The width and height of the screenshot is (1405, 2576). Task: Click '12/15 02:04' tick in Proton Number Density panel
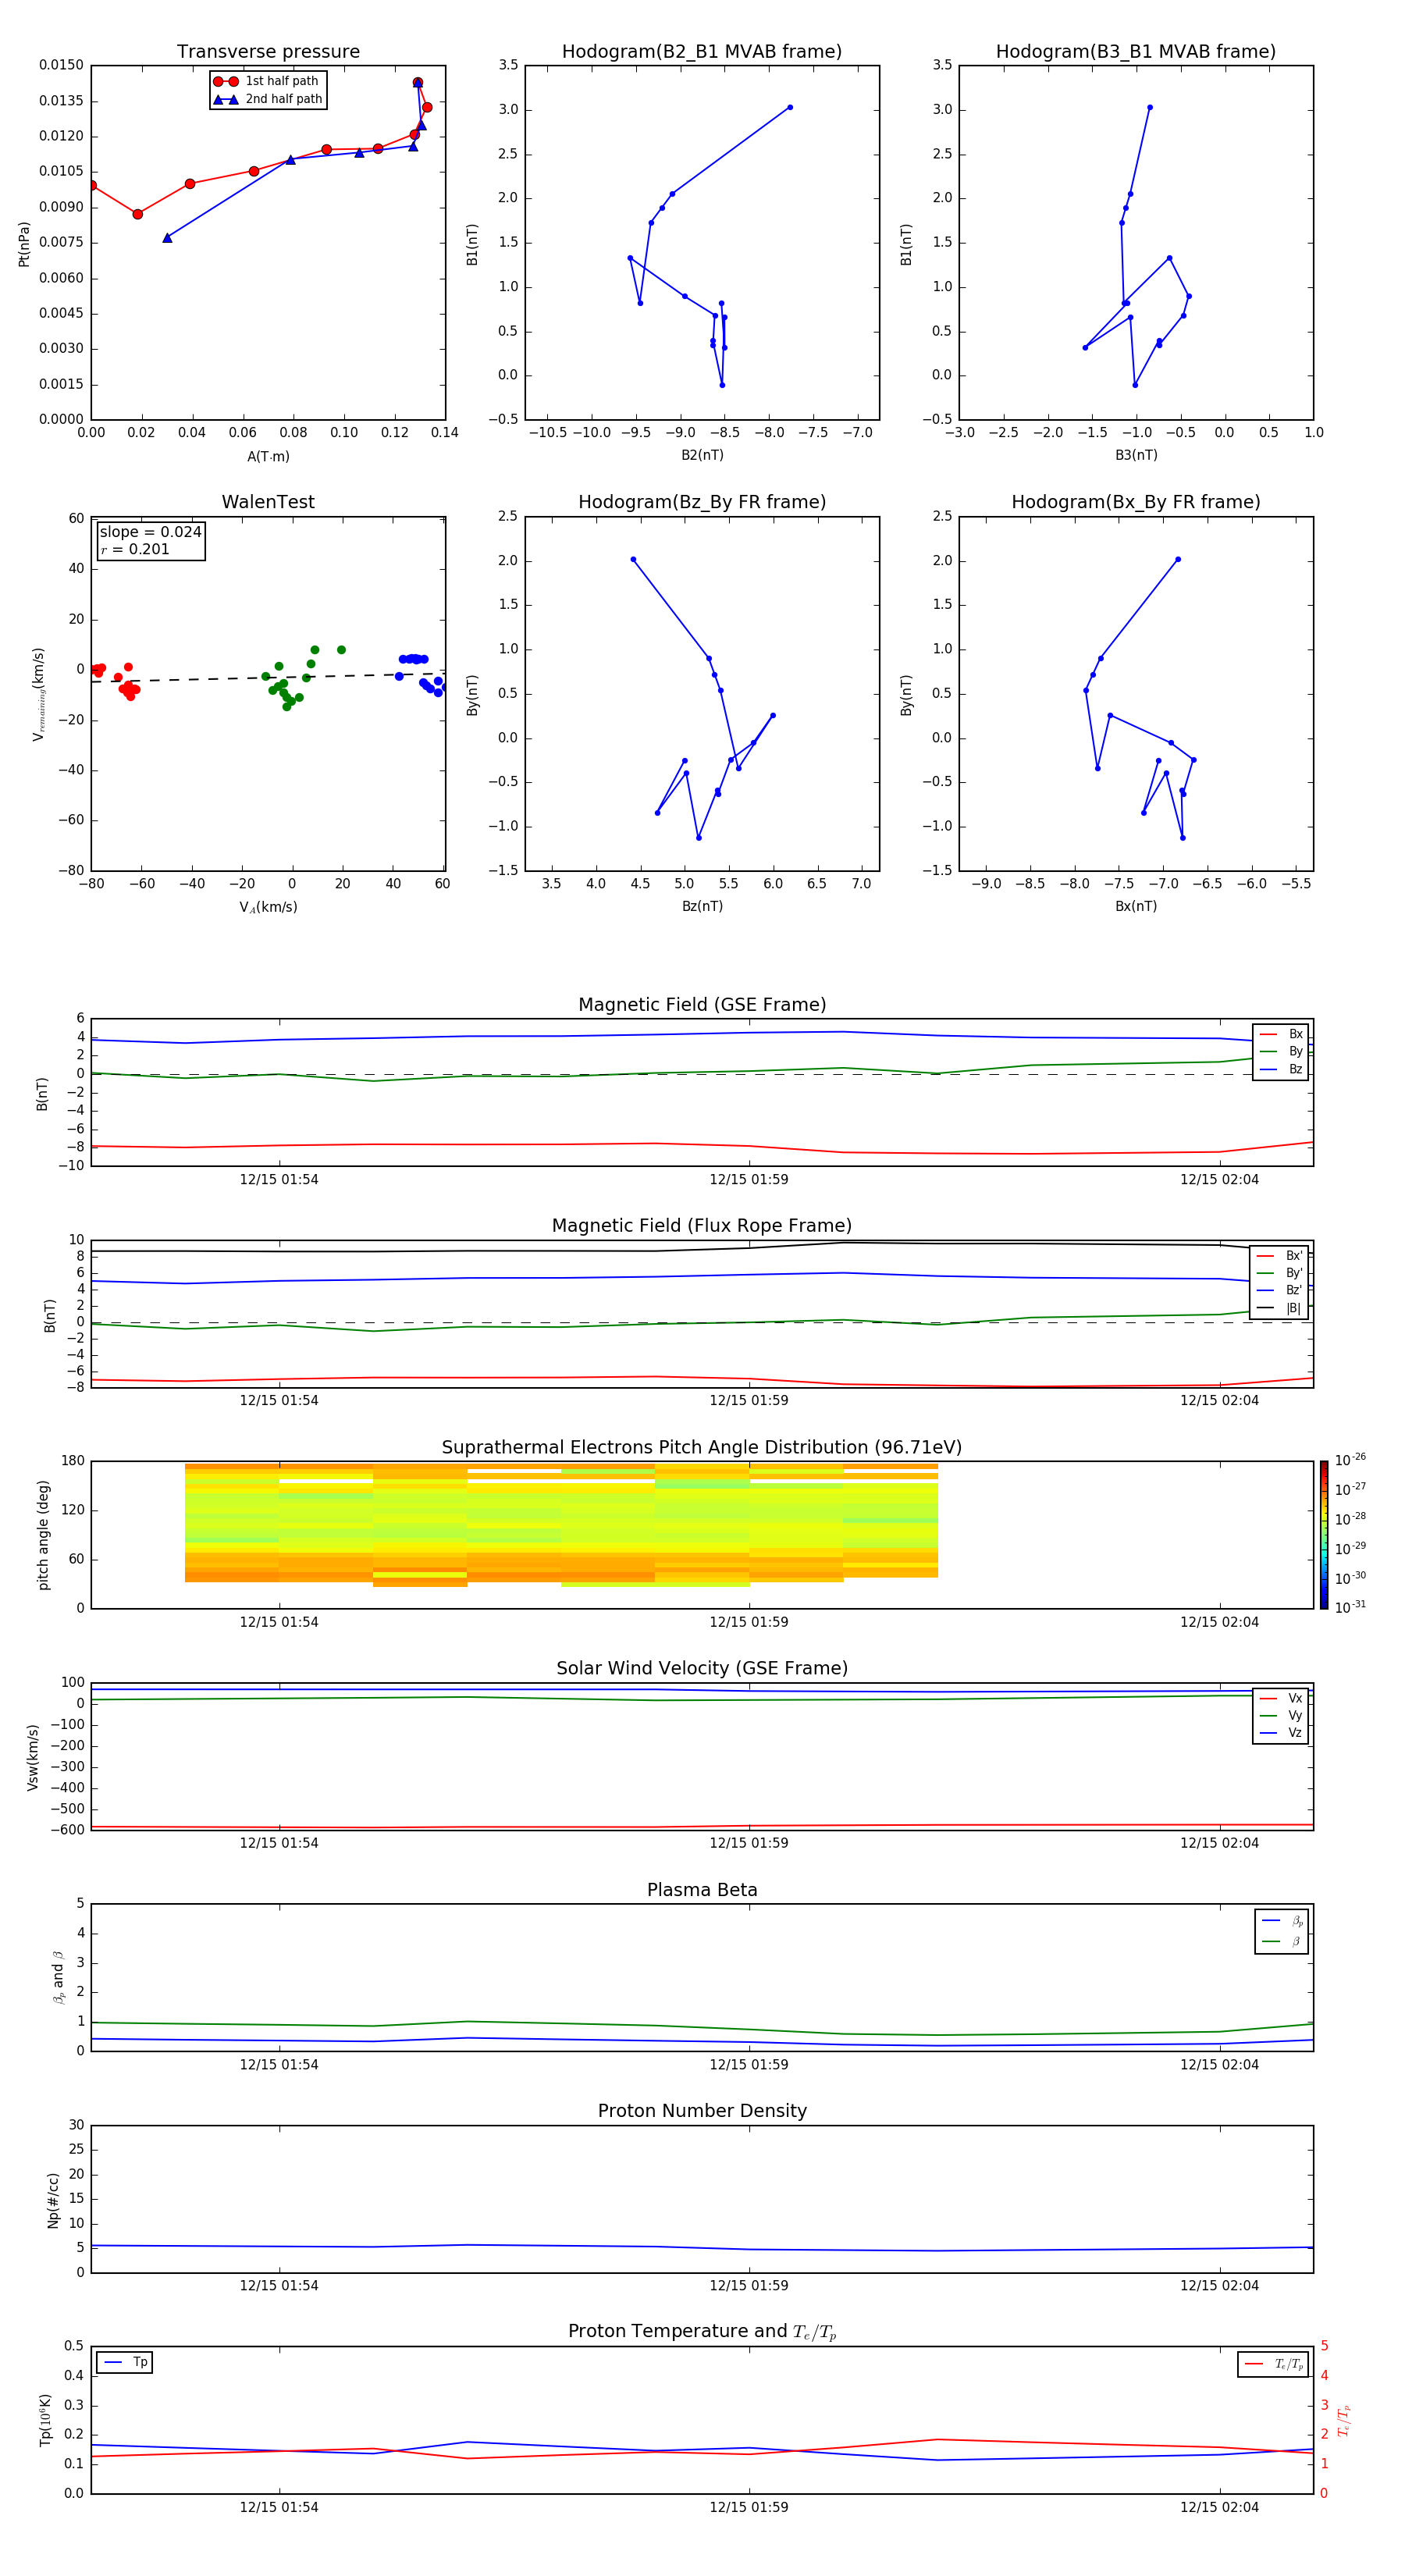click(1219, 2286)
